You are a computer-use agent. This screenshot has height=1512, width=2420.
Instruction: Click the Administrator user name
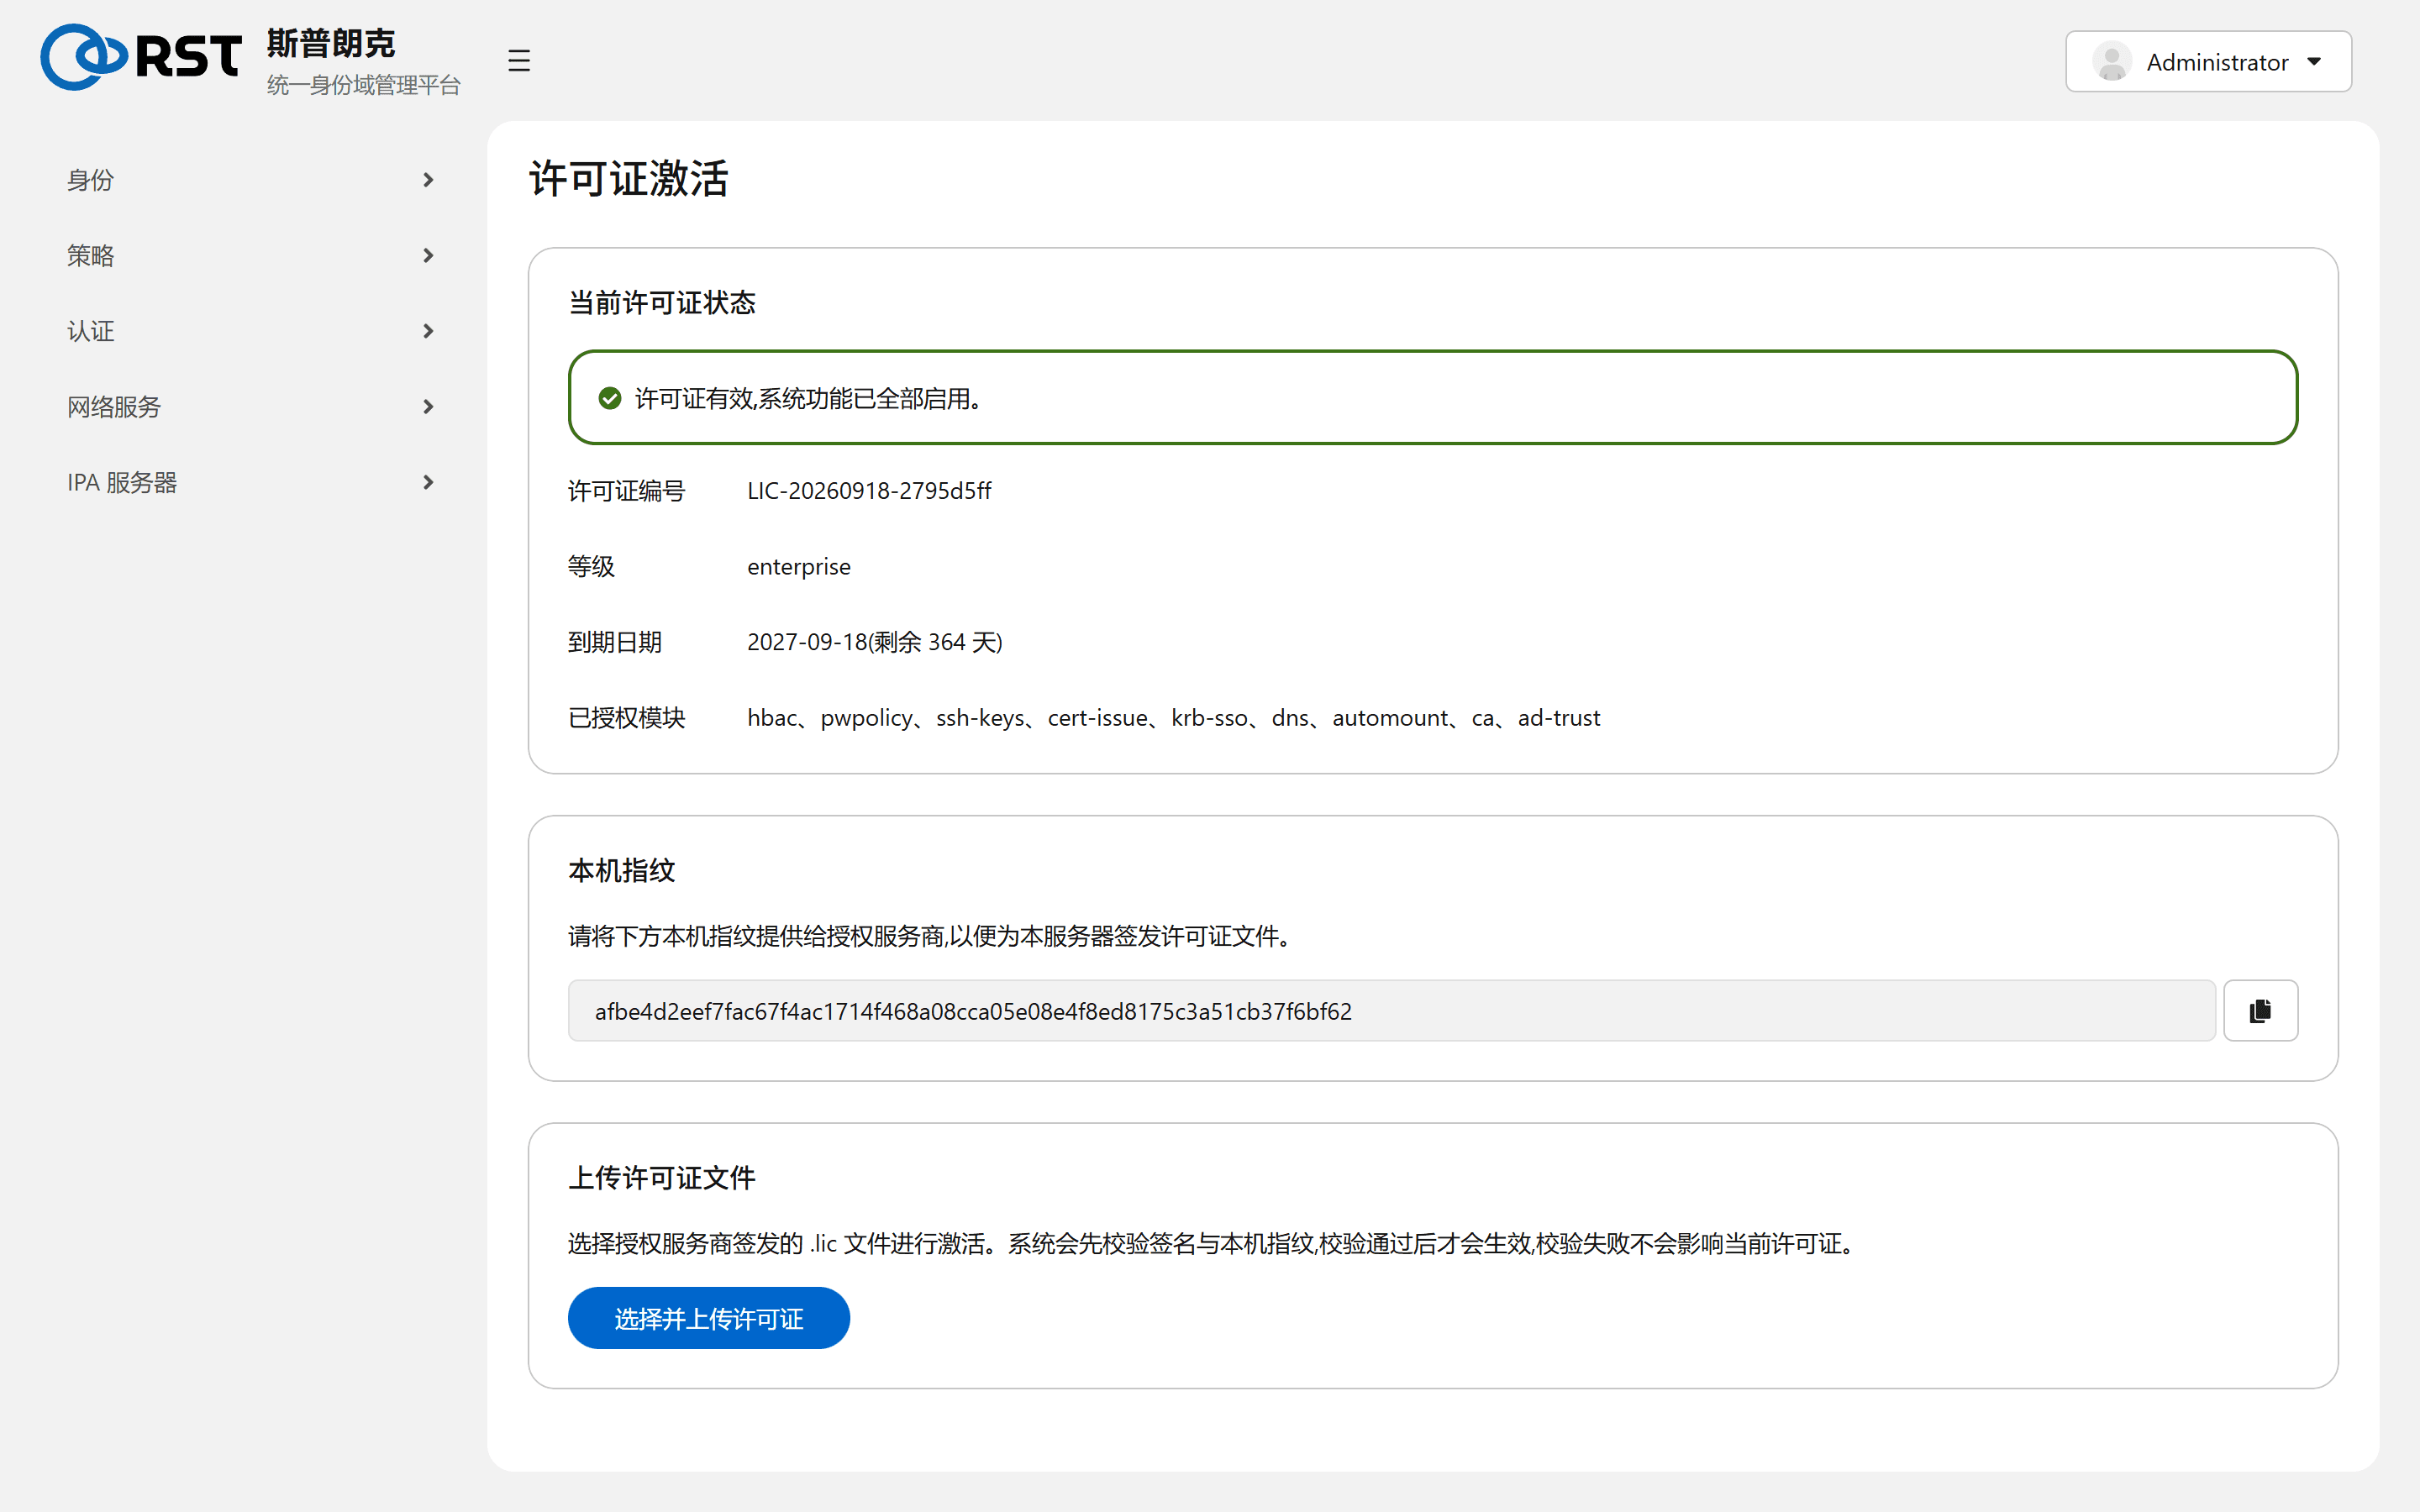(x=2217, y=62)
